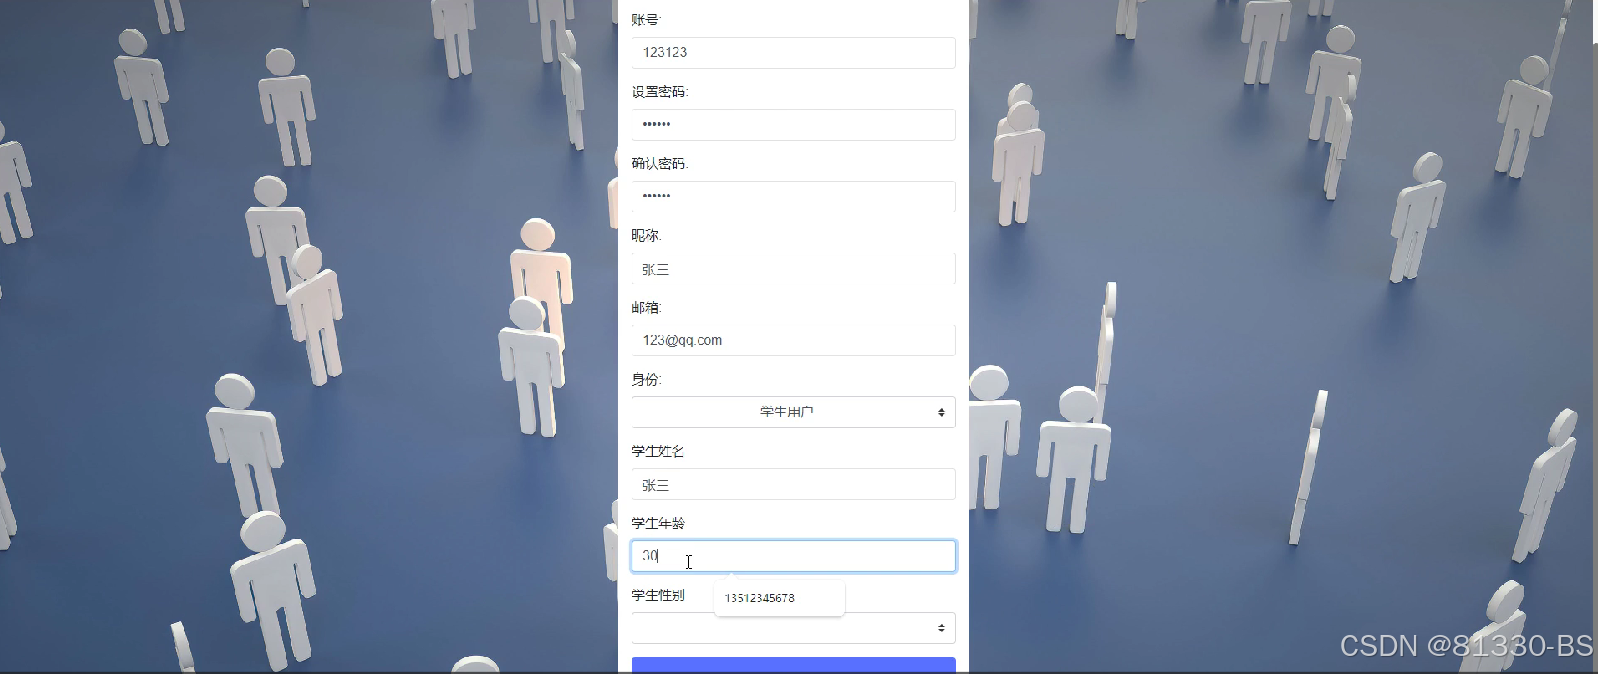Click the 账号 input field containing 123123
This screenshot has width=1598, height=674.
click(x=793, y=53)
